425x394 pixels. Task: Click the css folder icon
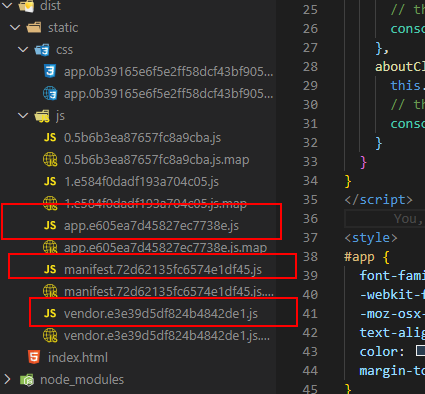click(x=42, y=50)
